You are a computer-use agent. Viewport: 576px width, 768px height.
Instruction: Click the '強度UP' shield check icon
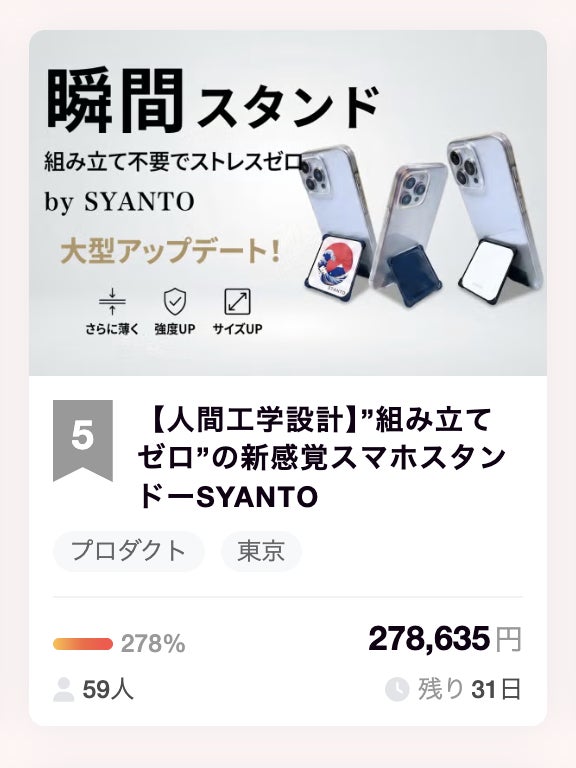pyautogui.click(x=175, y=302)
